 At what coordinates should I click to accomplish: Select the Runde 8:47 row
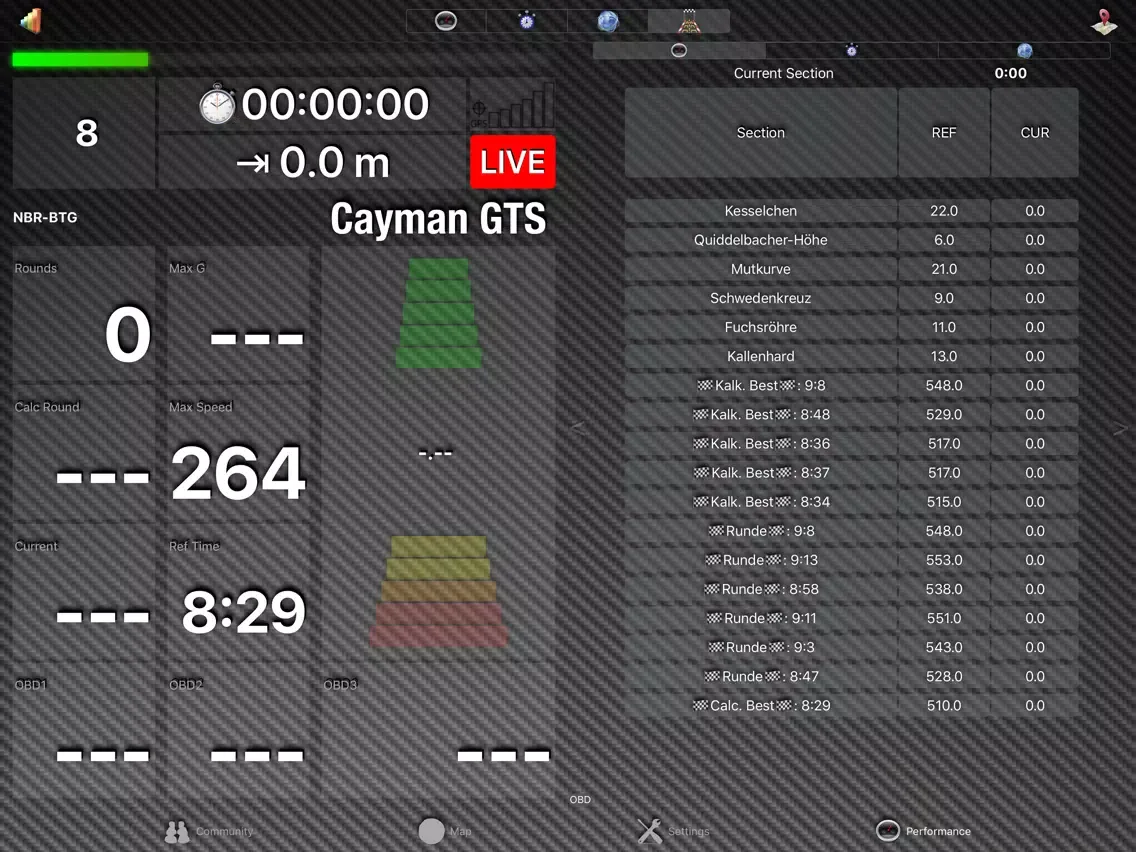click(x=851, y=676)
